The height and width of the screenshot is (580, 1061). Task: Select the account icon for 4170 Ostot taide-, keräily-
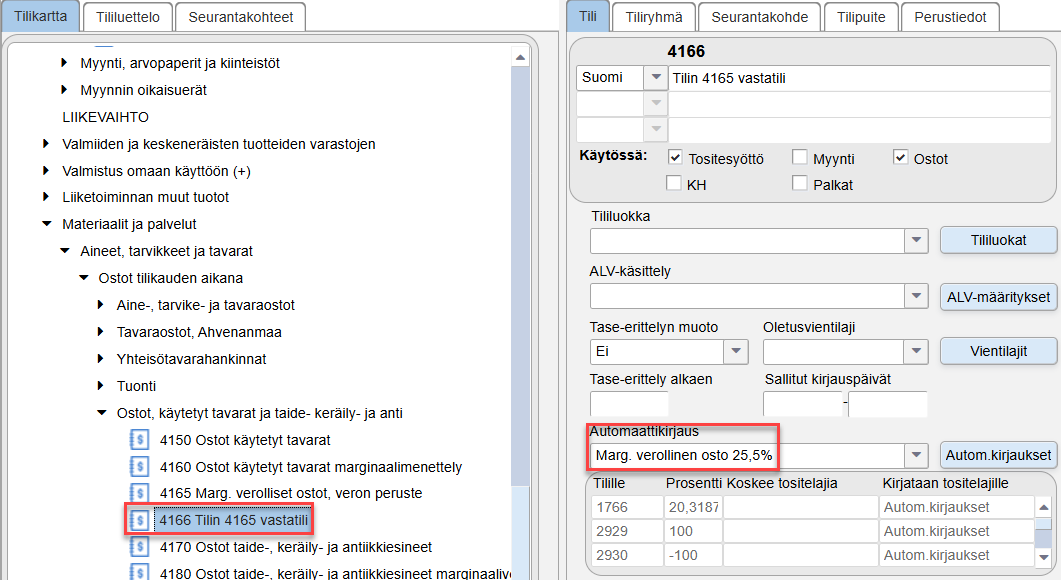tap(139, 547)
